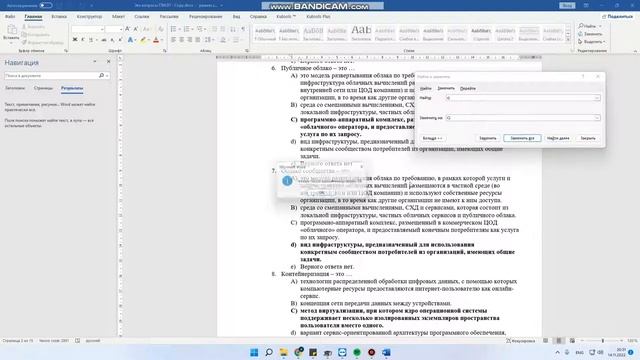Open the View (Вид) tab
Image resolution: width=640 pixels, height=360 pixels.
(236, 16)
